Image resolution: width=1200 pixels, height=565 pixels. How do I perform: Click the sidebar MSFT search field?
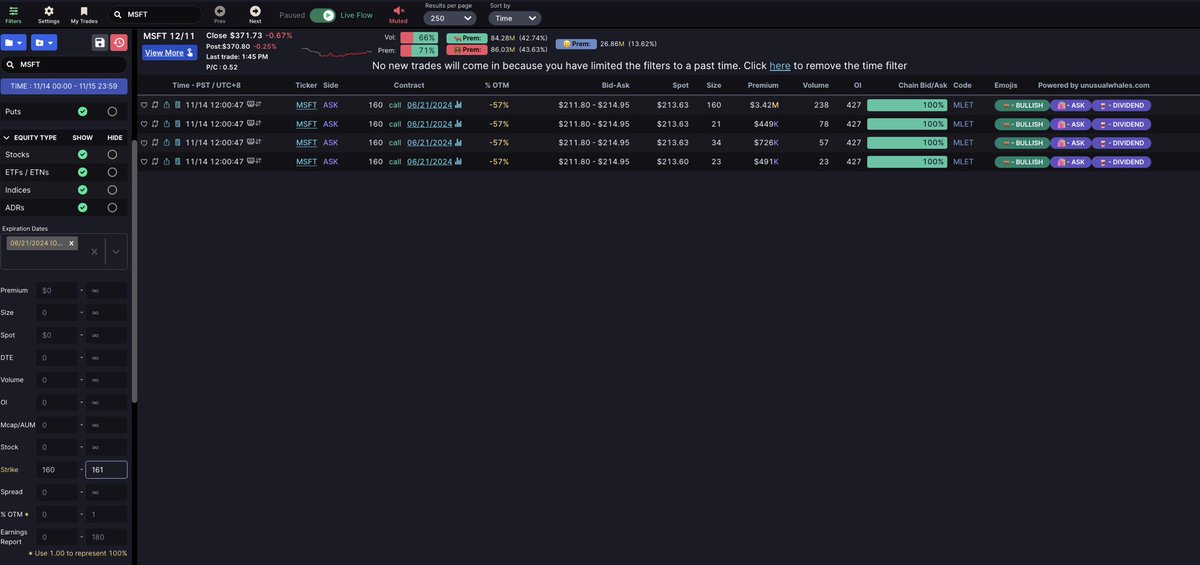click(65, 64)
